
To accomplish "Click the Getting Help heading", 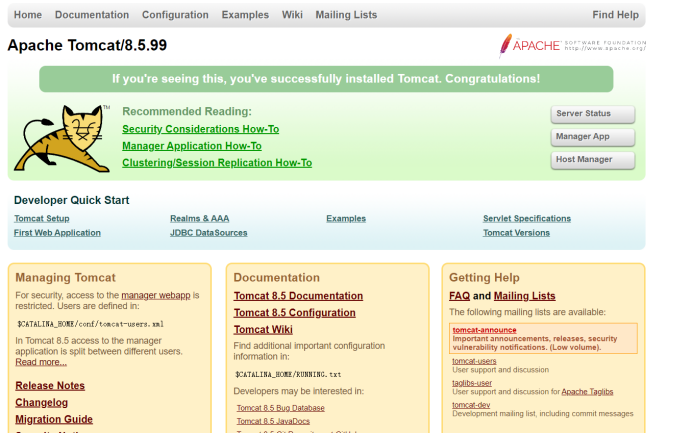I will pos(484,278).
